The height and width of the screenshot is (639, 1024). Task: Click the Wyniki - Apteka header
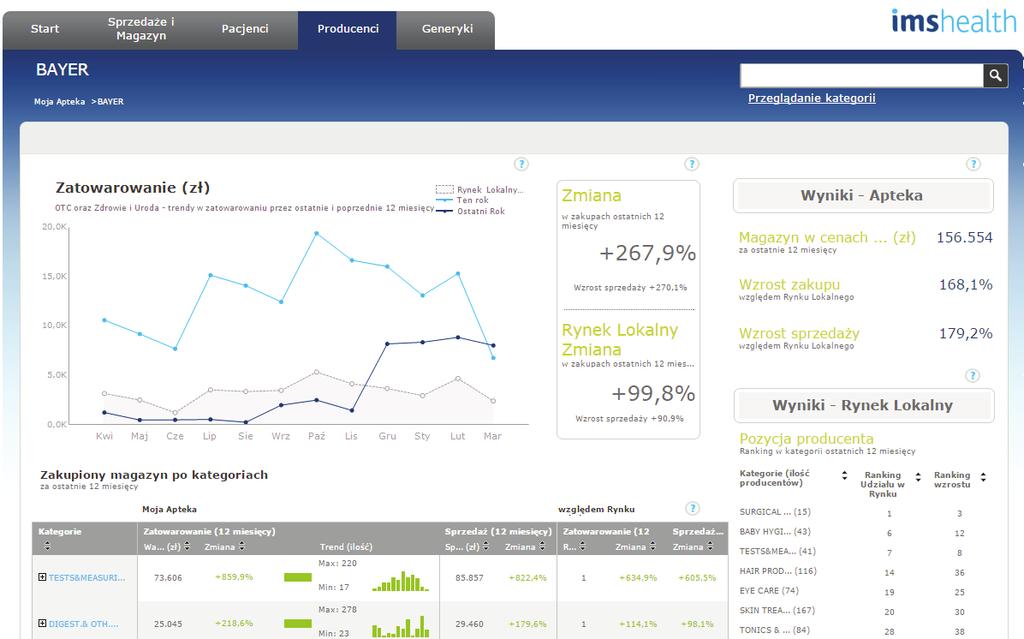click(863, 195)
